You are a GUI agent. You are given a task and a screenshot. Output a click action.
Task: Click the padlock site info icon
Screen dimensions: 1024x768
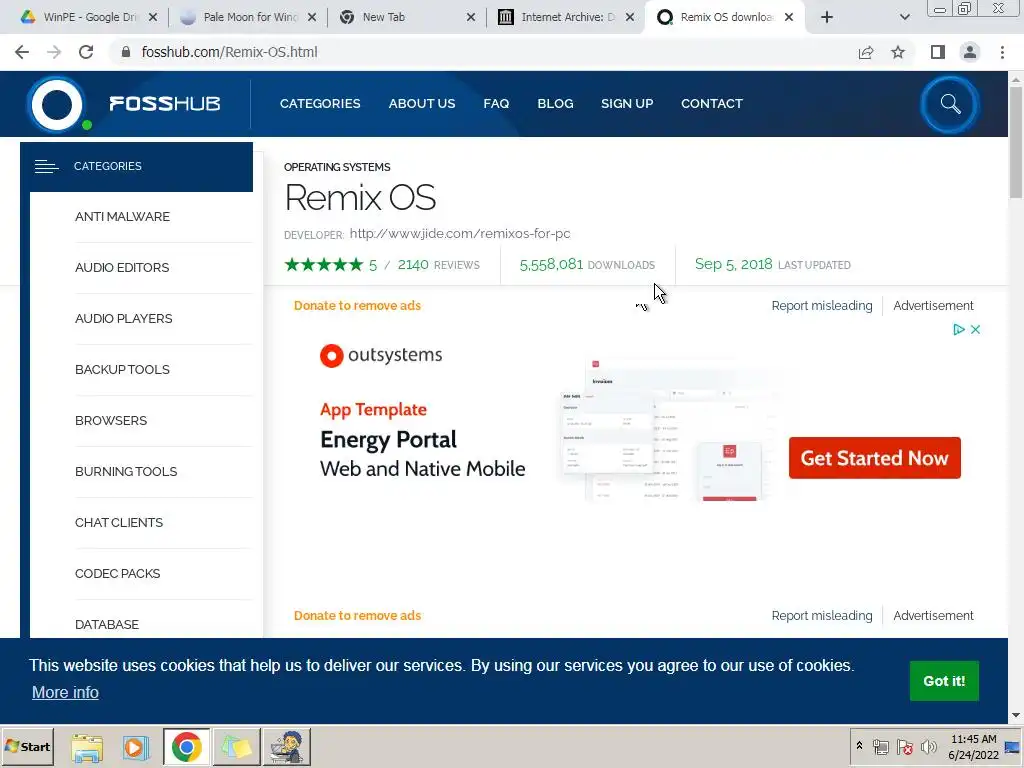pos(125,52)
